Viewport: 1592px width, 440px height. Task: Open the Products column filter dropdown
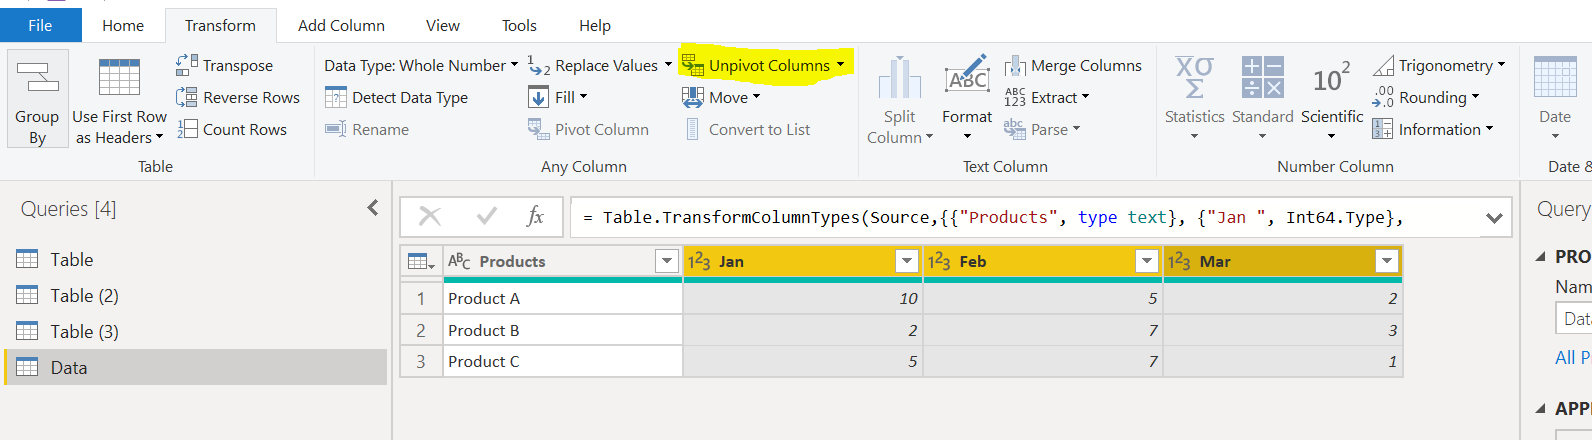(667, 261)
